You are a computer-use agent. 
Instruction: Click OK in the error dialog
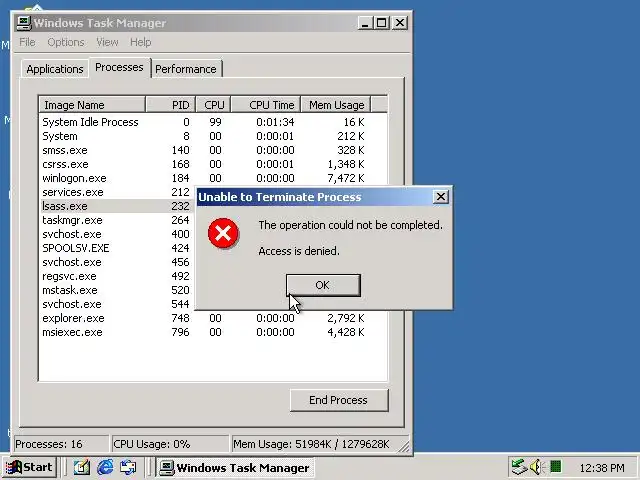click(x=323, y=285)
